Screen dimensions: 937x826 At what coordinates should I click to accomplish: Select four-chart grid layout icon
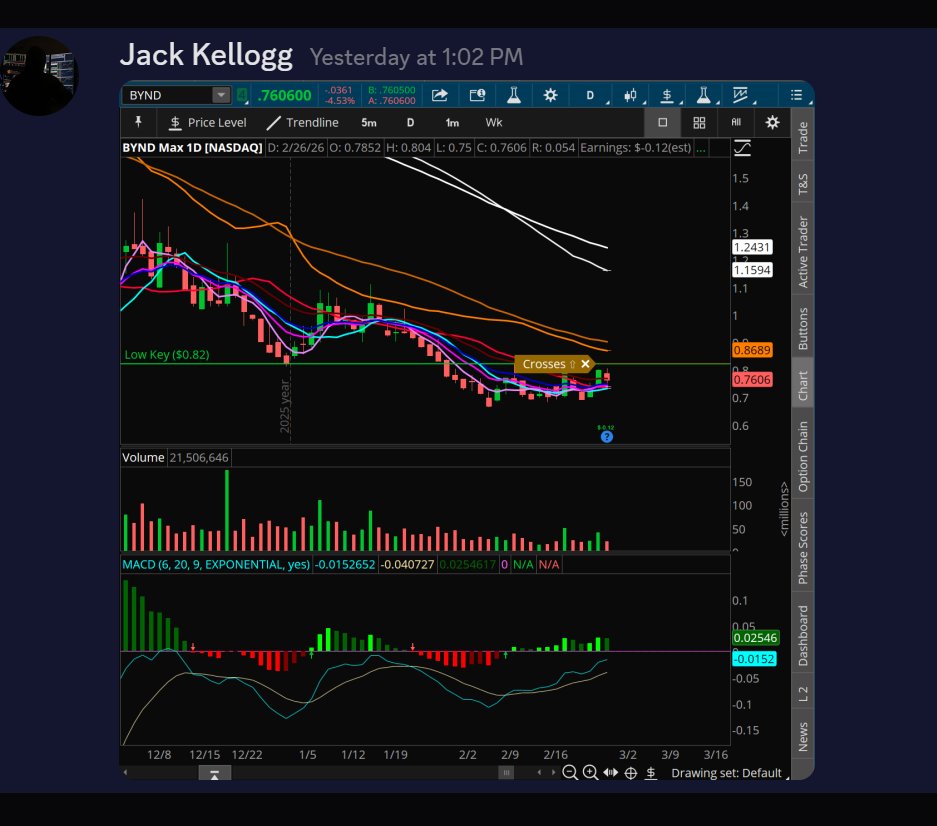tap(699, 123)
